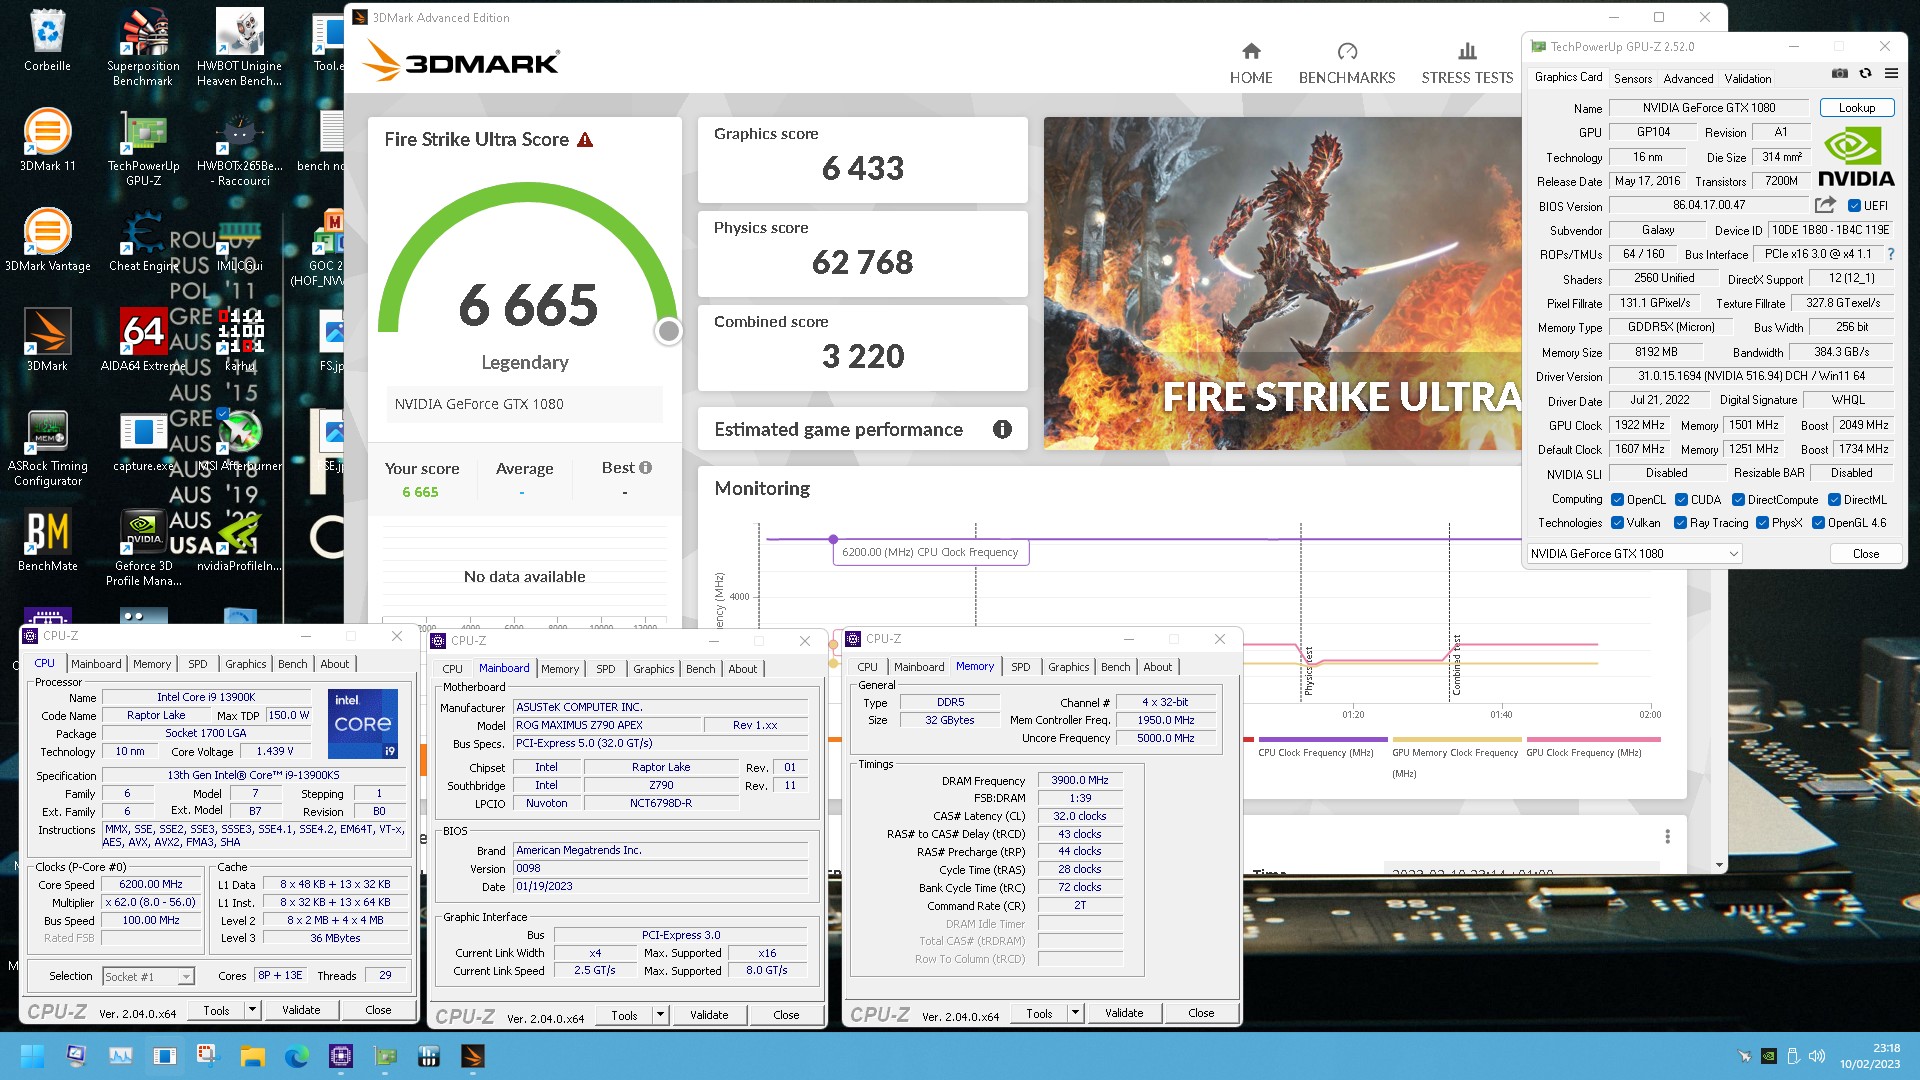Open File Explorer from the taskbar
The image size is (1920, 1080).
pyautogui.click(x=252, y=1056)
